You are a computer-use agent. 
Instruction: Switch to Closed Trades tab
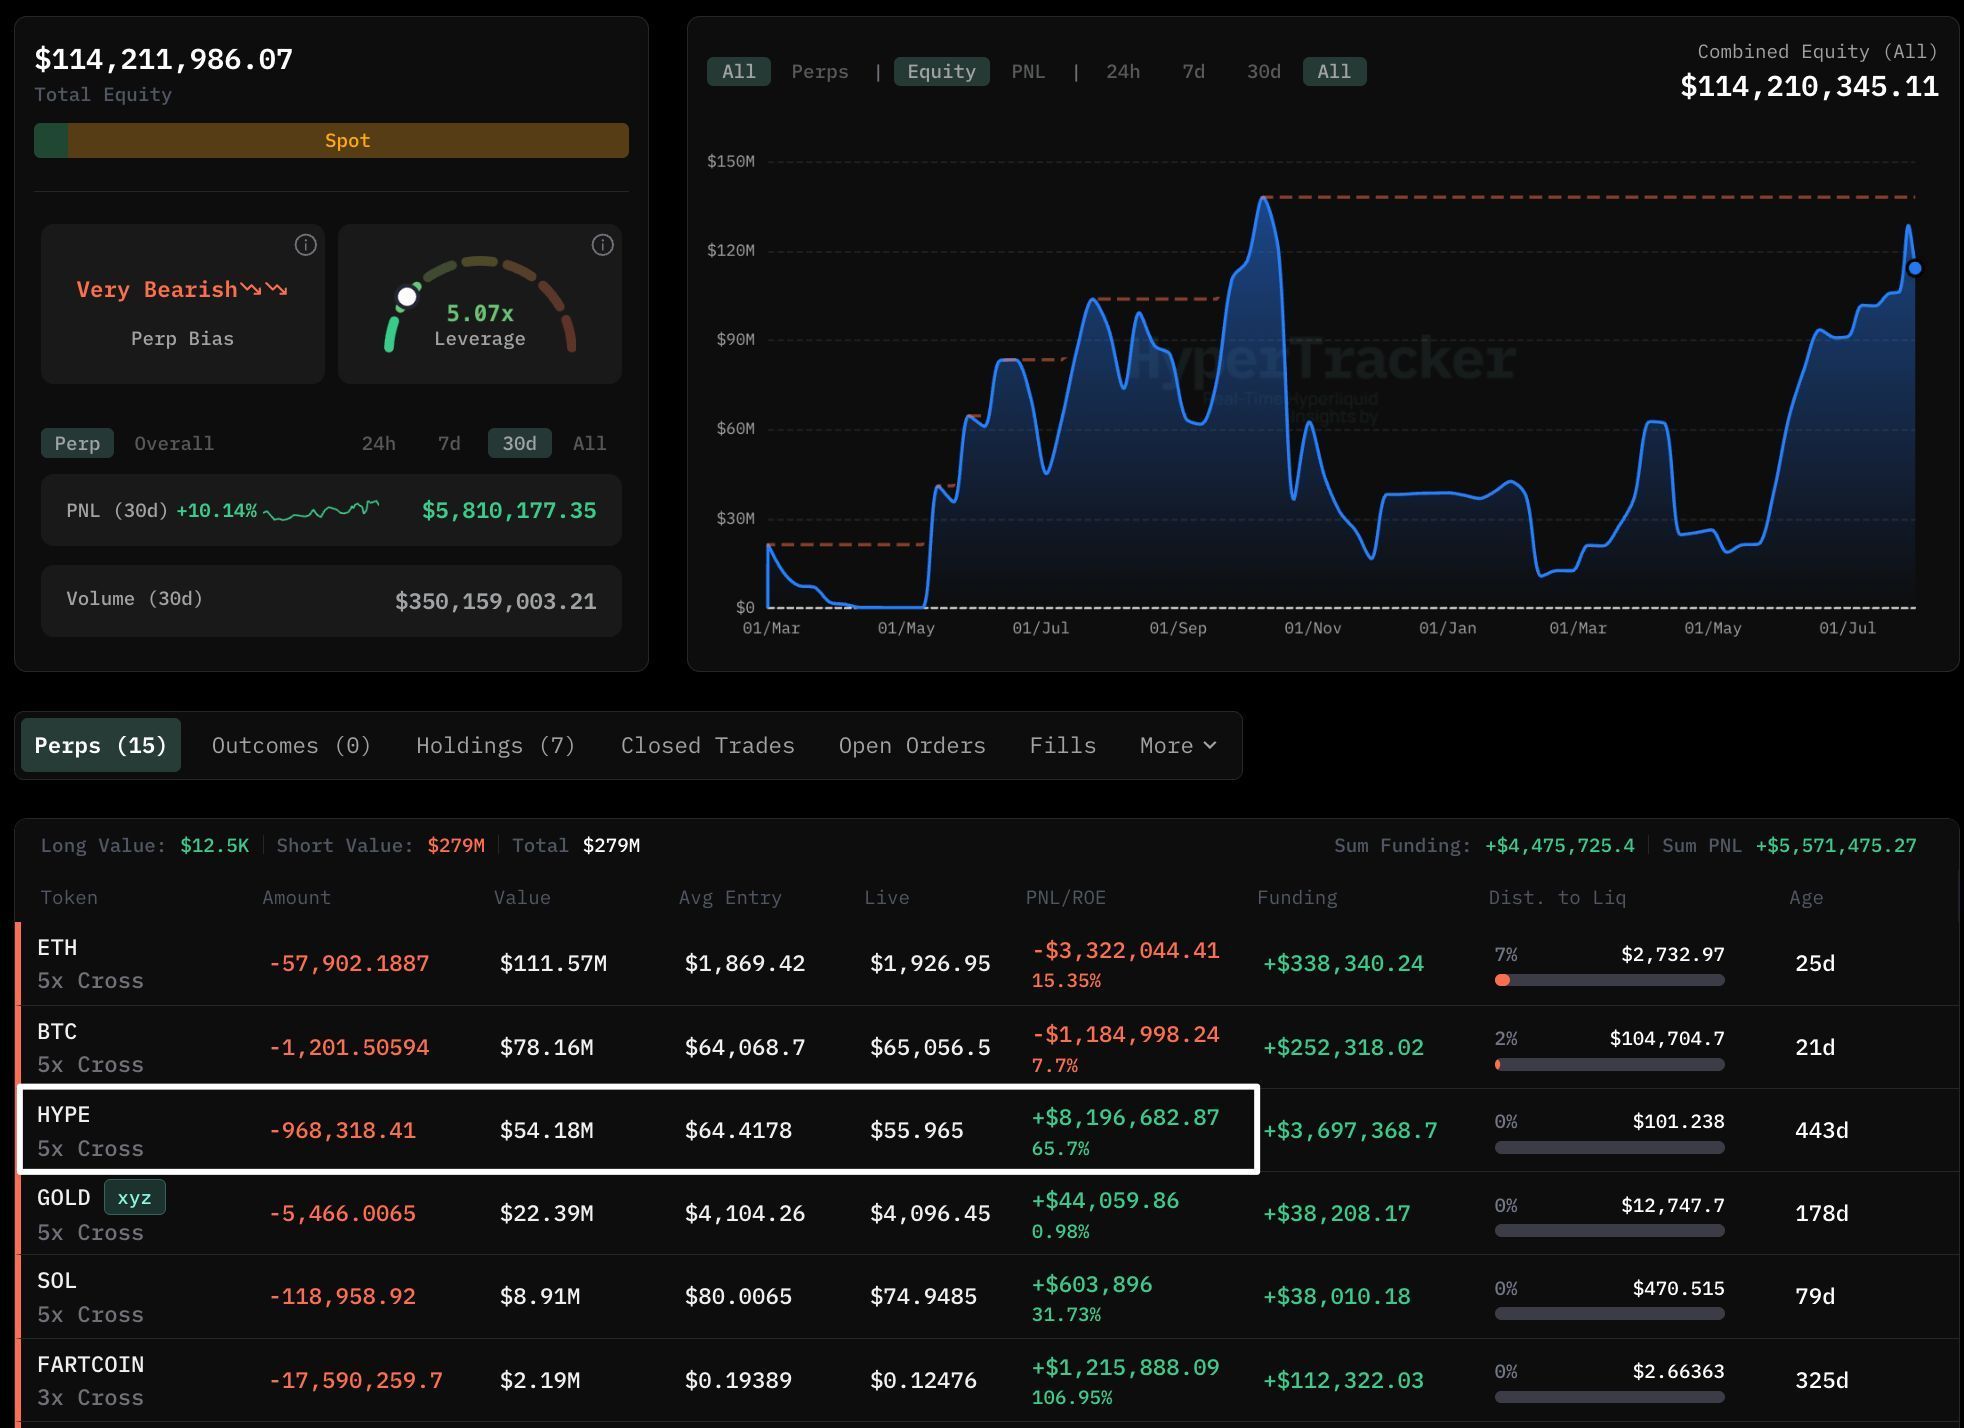708,745
